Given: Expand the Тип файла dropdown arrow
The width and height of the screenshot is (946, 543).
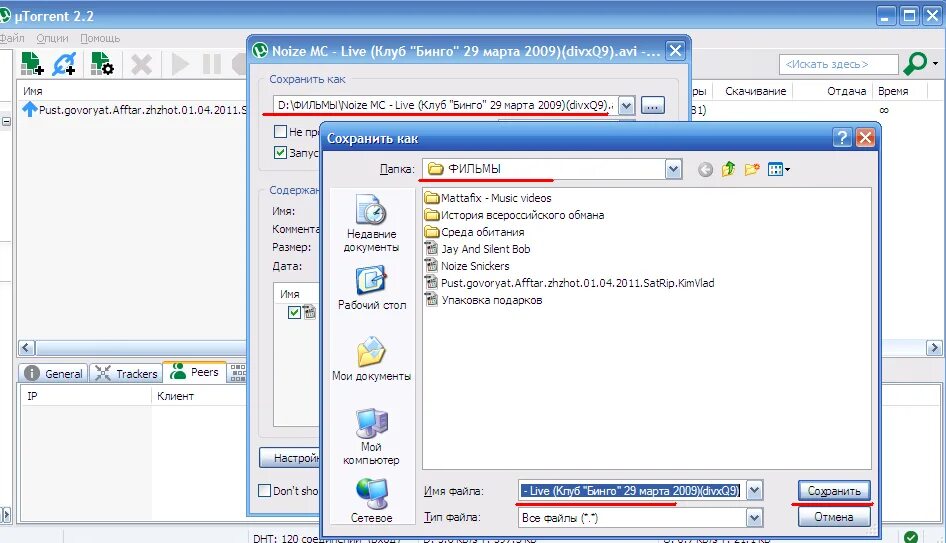Looking at the screenshot, I should [x=754, y=517].
